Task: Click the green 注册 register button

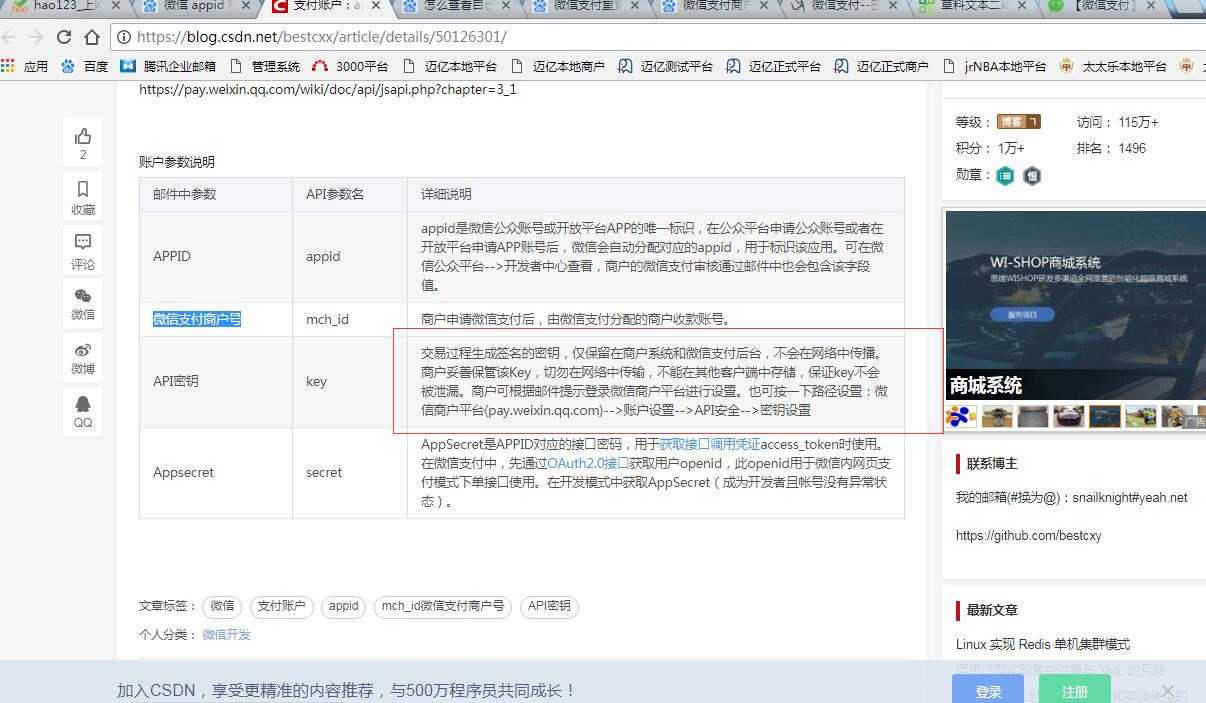Action: (x=1075, y=690)
